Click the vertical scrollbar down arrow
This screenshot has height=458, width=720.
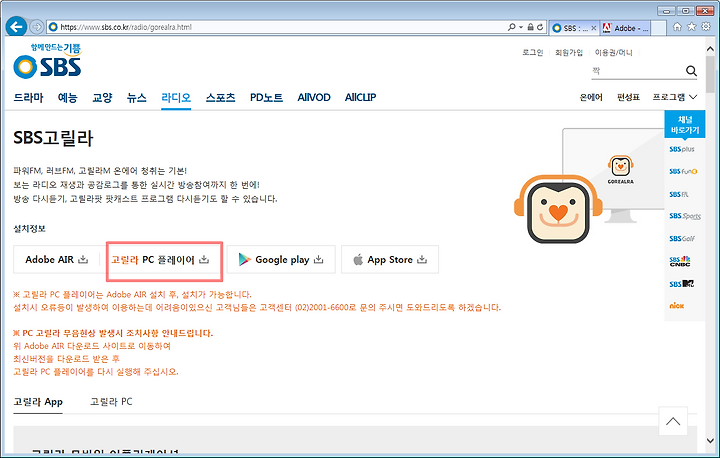[710, 440]
